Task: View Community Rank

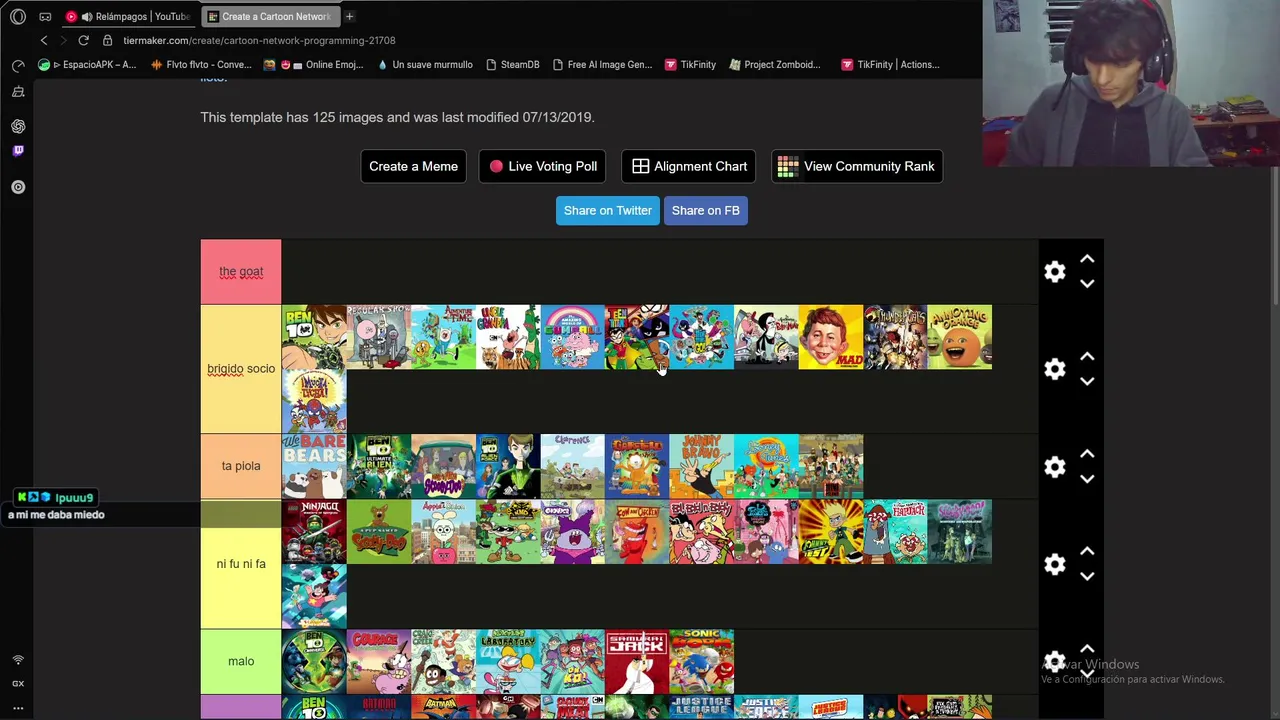Action: (x=856, y=166)
